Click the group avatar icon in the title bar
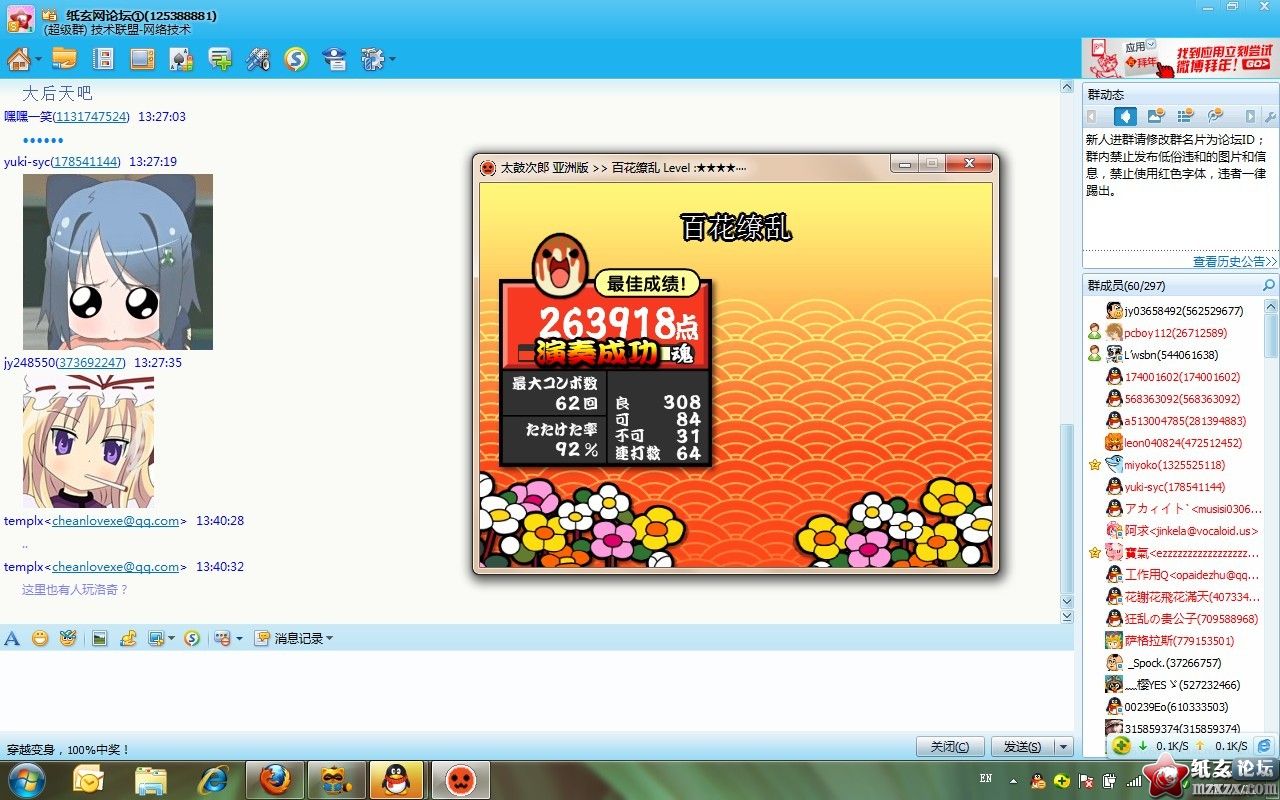This screenshot has height=800, width=1280. coord(20,19)
